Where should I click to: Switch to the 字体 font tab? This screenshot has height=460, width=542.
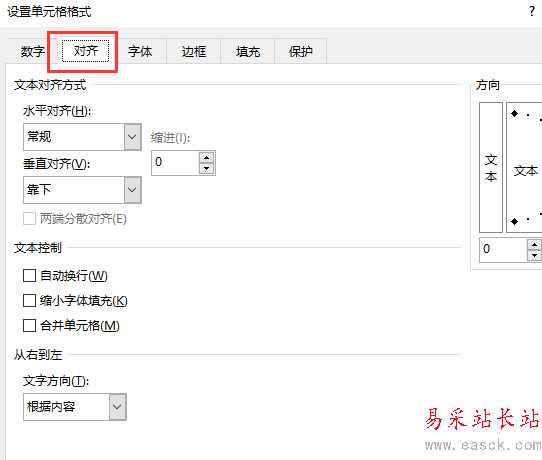coord(140,51)
